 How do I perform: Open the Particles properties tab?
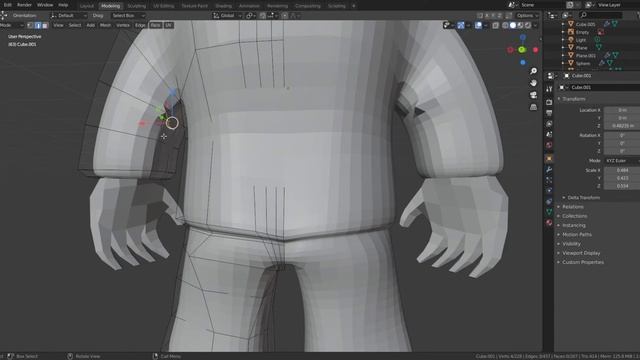(549, 180)
